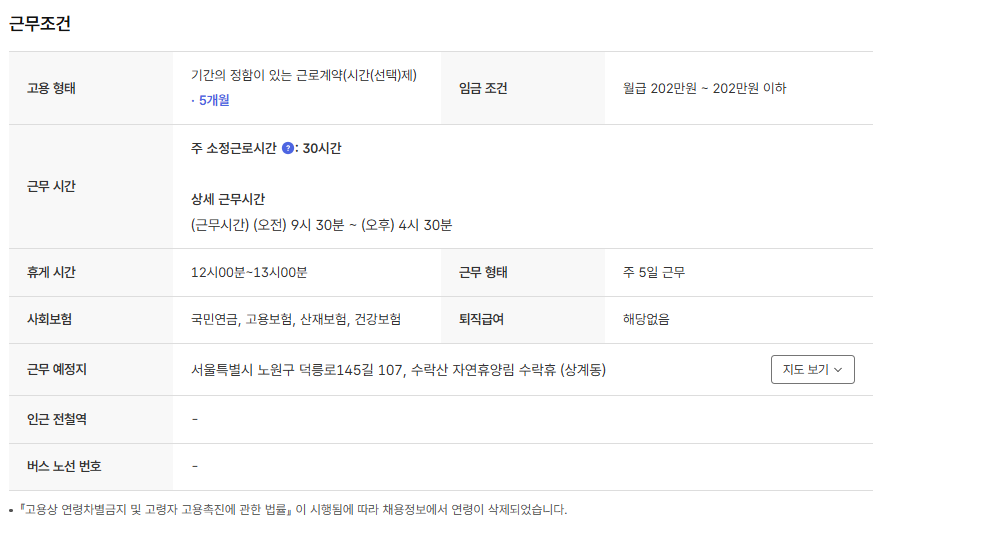
Task: Select the 상세 근무시간 subheading
Action: [x=228, y=199]
